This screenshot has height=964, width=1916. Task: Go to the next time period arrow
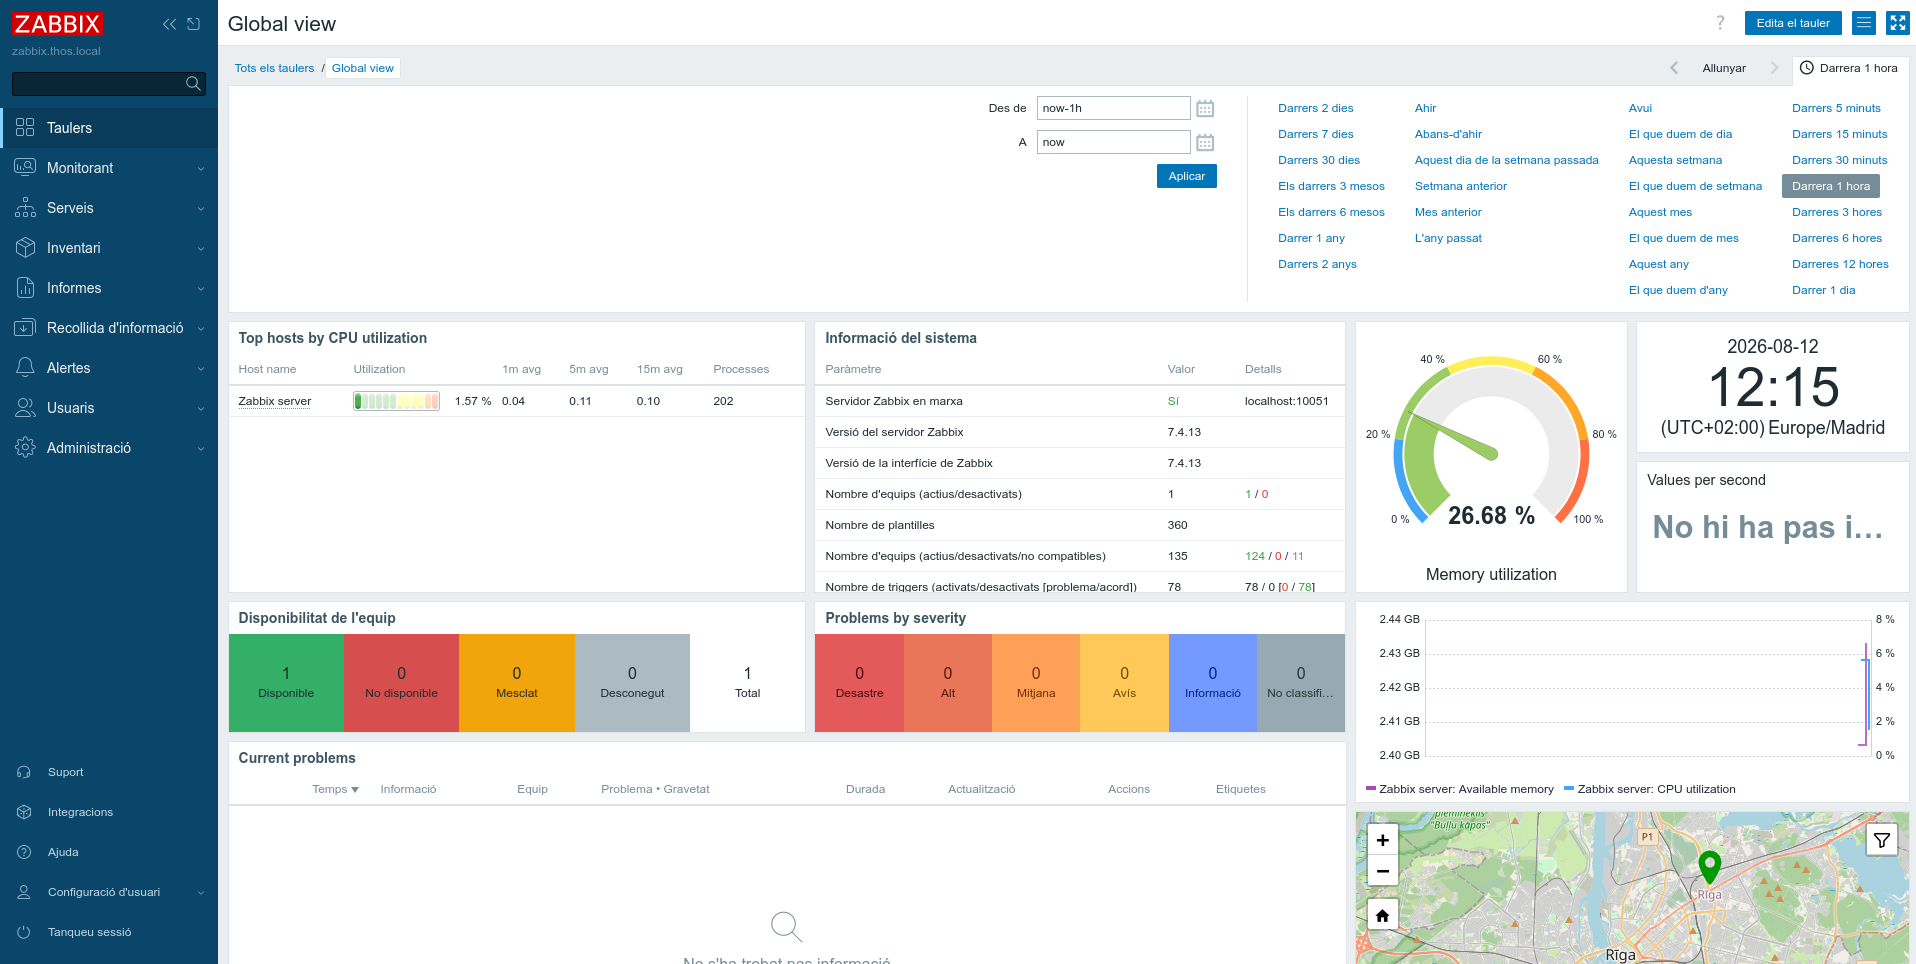pos(1775,68)
